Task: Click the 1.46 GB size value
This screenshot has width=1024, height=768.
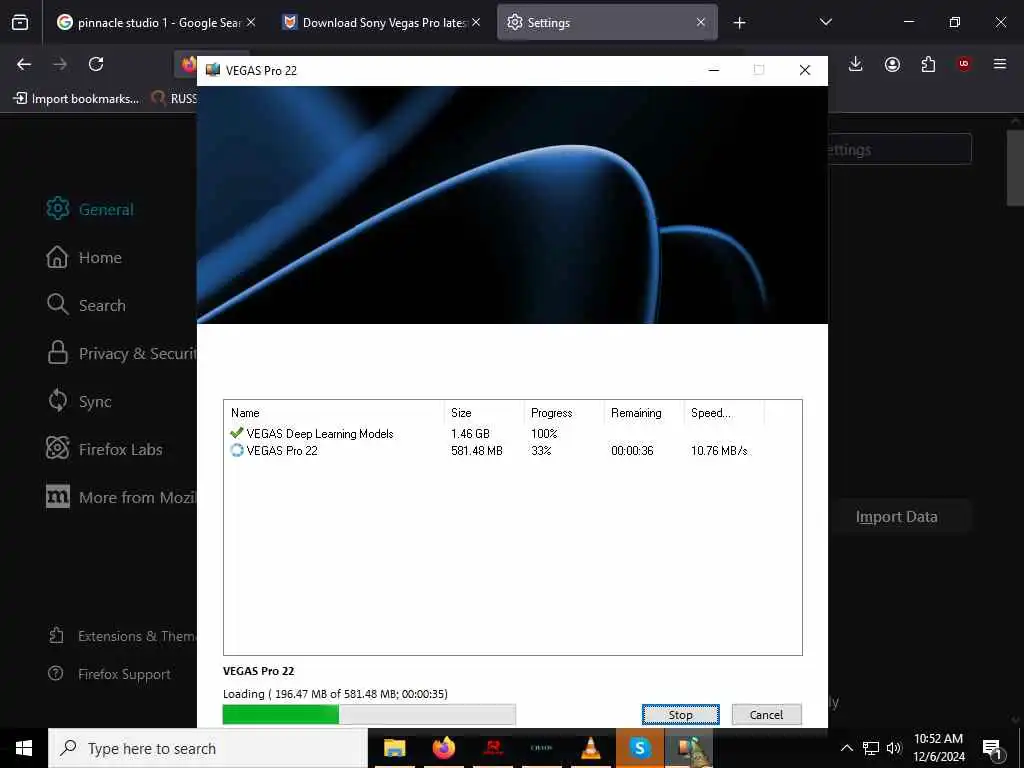Action: click(x=470, y=434)
